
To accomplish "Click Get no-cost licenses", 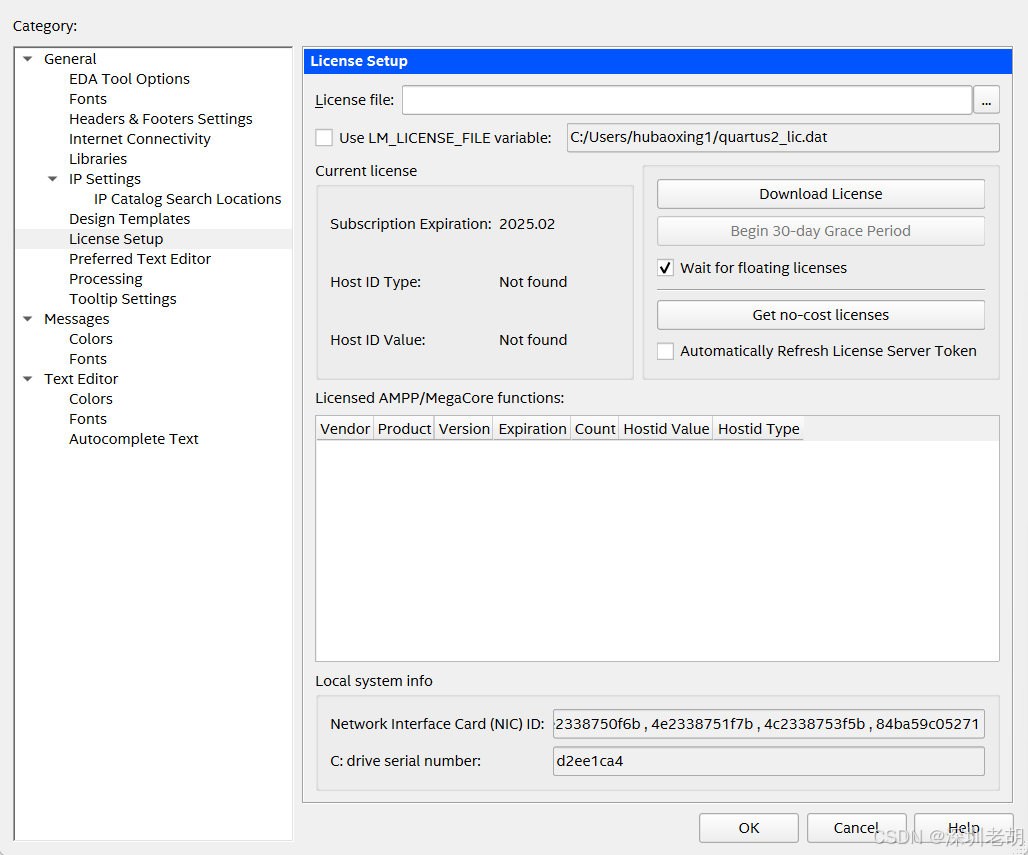I will coord(820,314).
